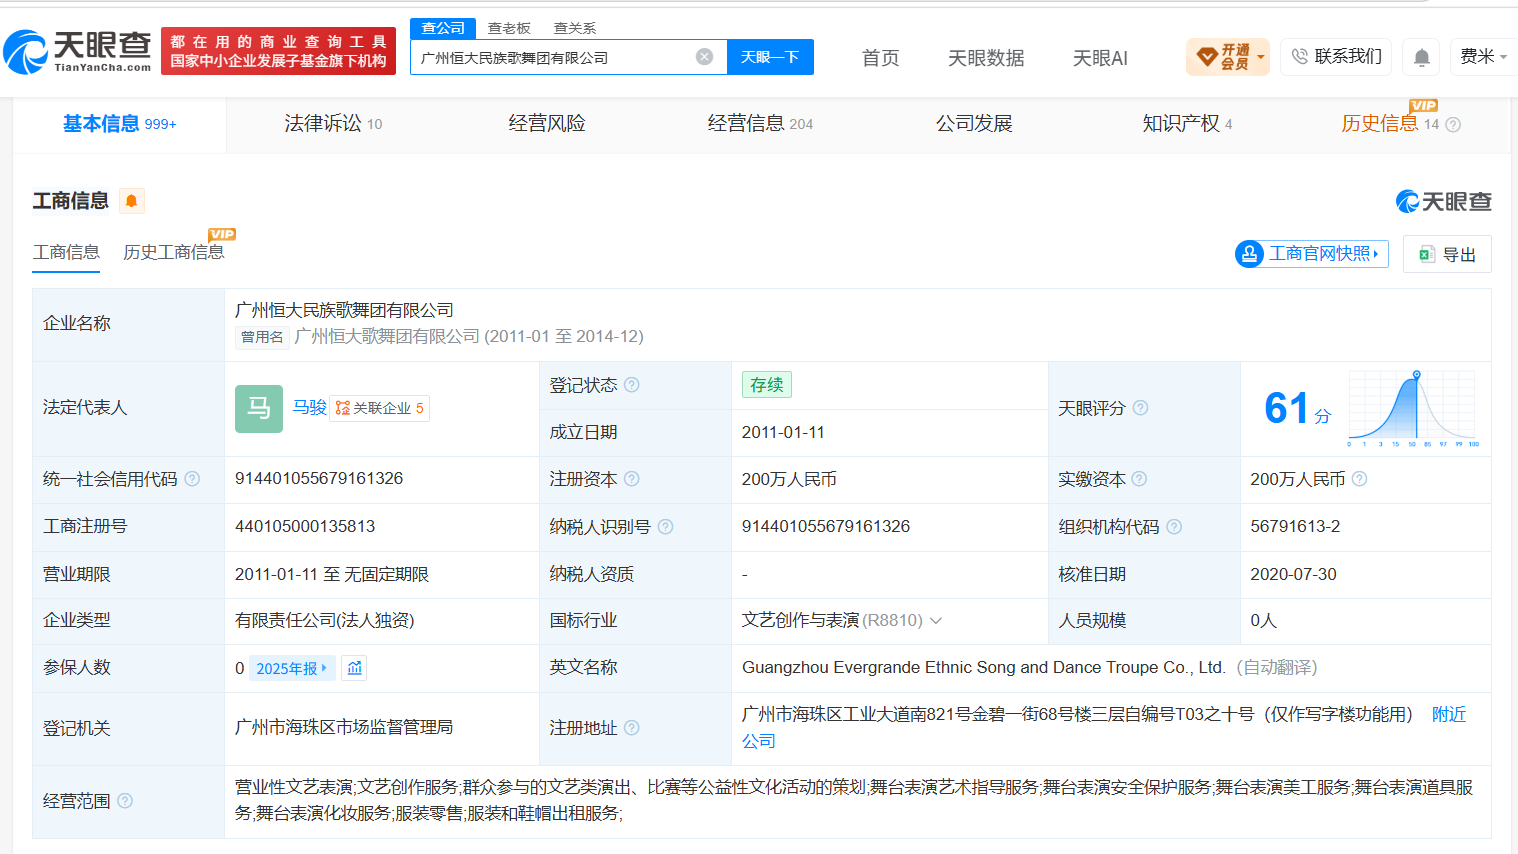Click help icon next to 实缴资本 label
Viewport: 1518px width, 854px height.
(1139, 479)
